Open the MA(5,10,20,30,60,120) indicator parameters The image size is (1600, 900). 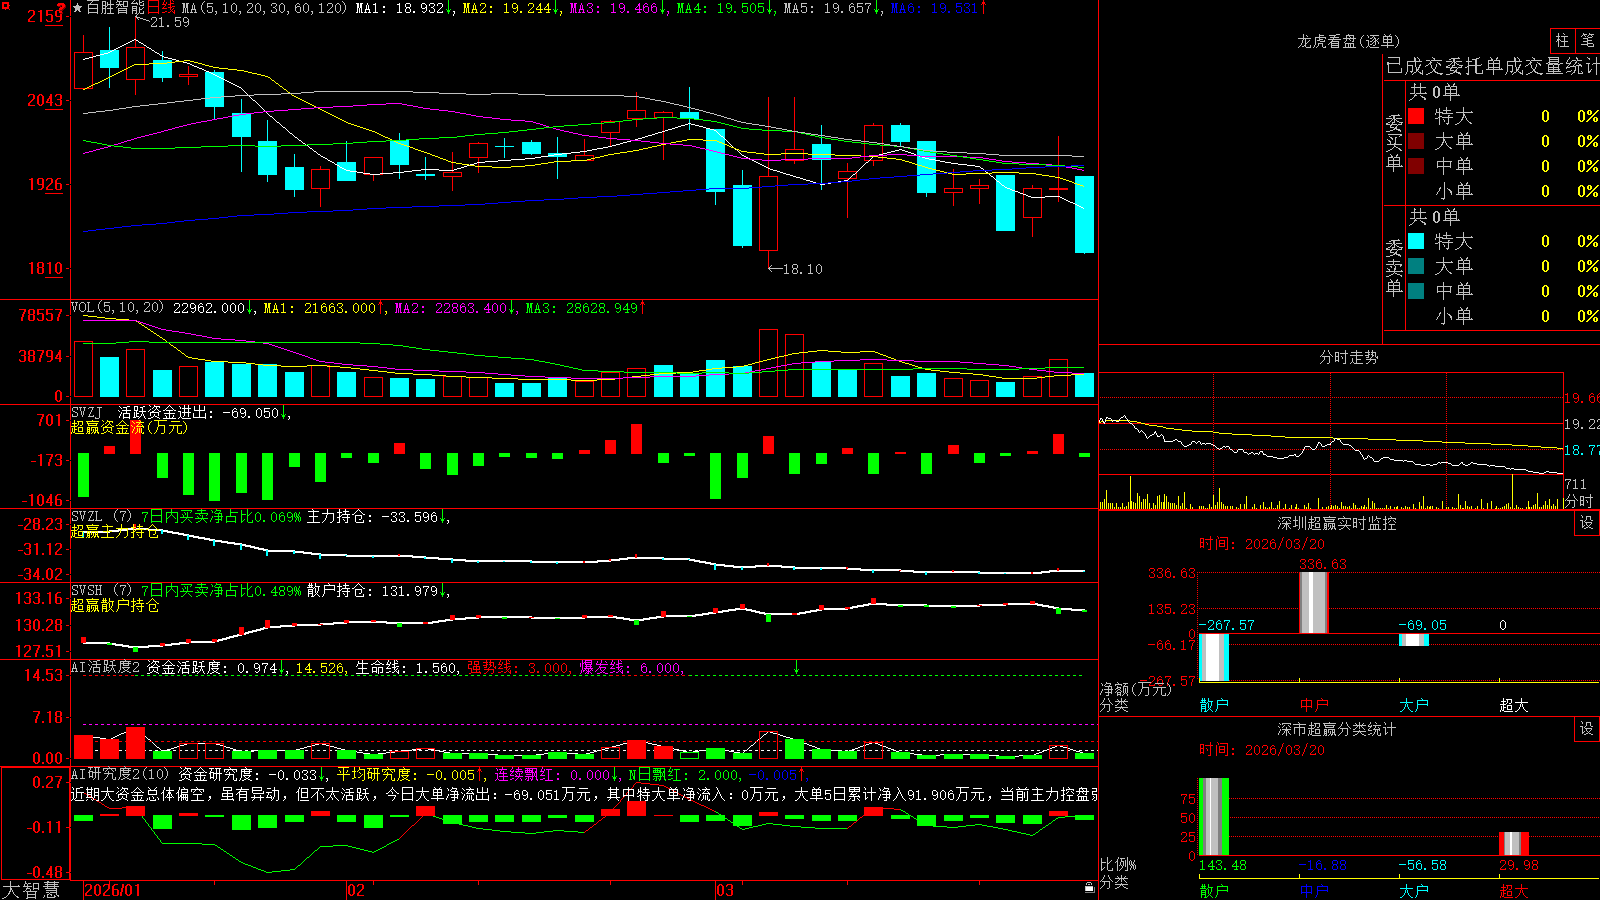click(x=264, y=8)
